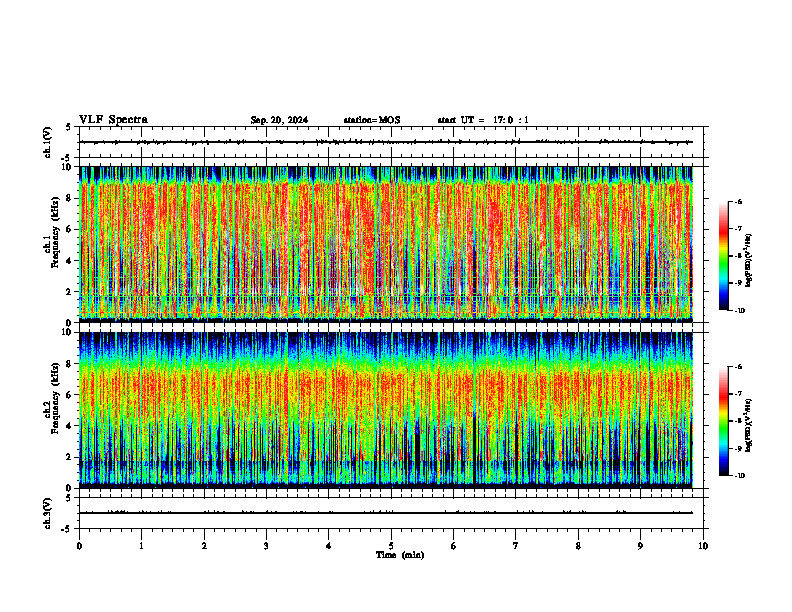Click the ch.3 voltage waveform trace
This screenshot has height=612, width=792.
386,513
